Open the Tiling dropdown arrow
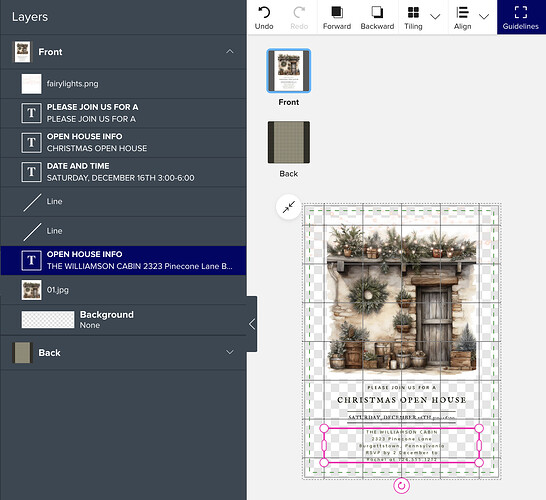This screenshot has width=546, height=500. click(435, 16)
